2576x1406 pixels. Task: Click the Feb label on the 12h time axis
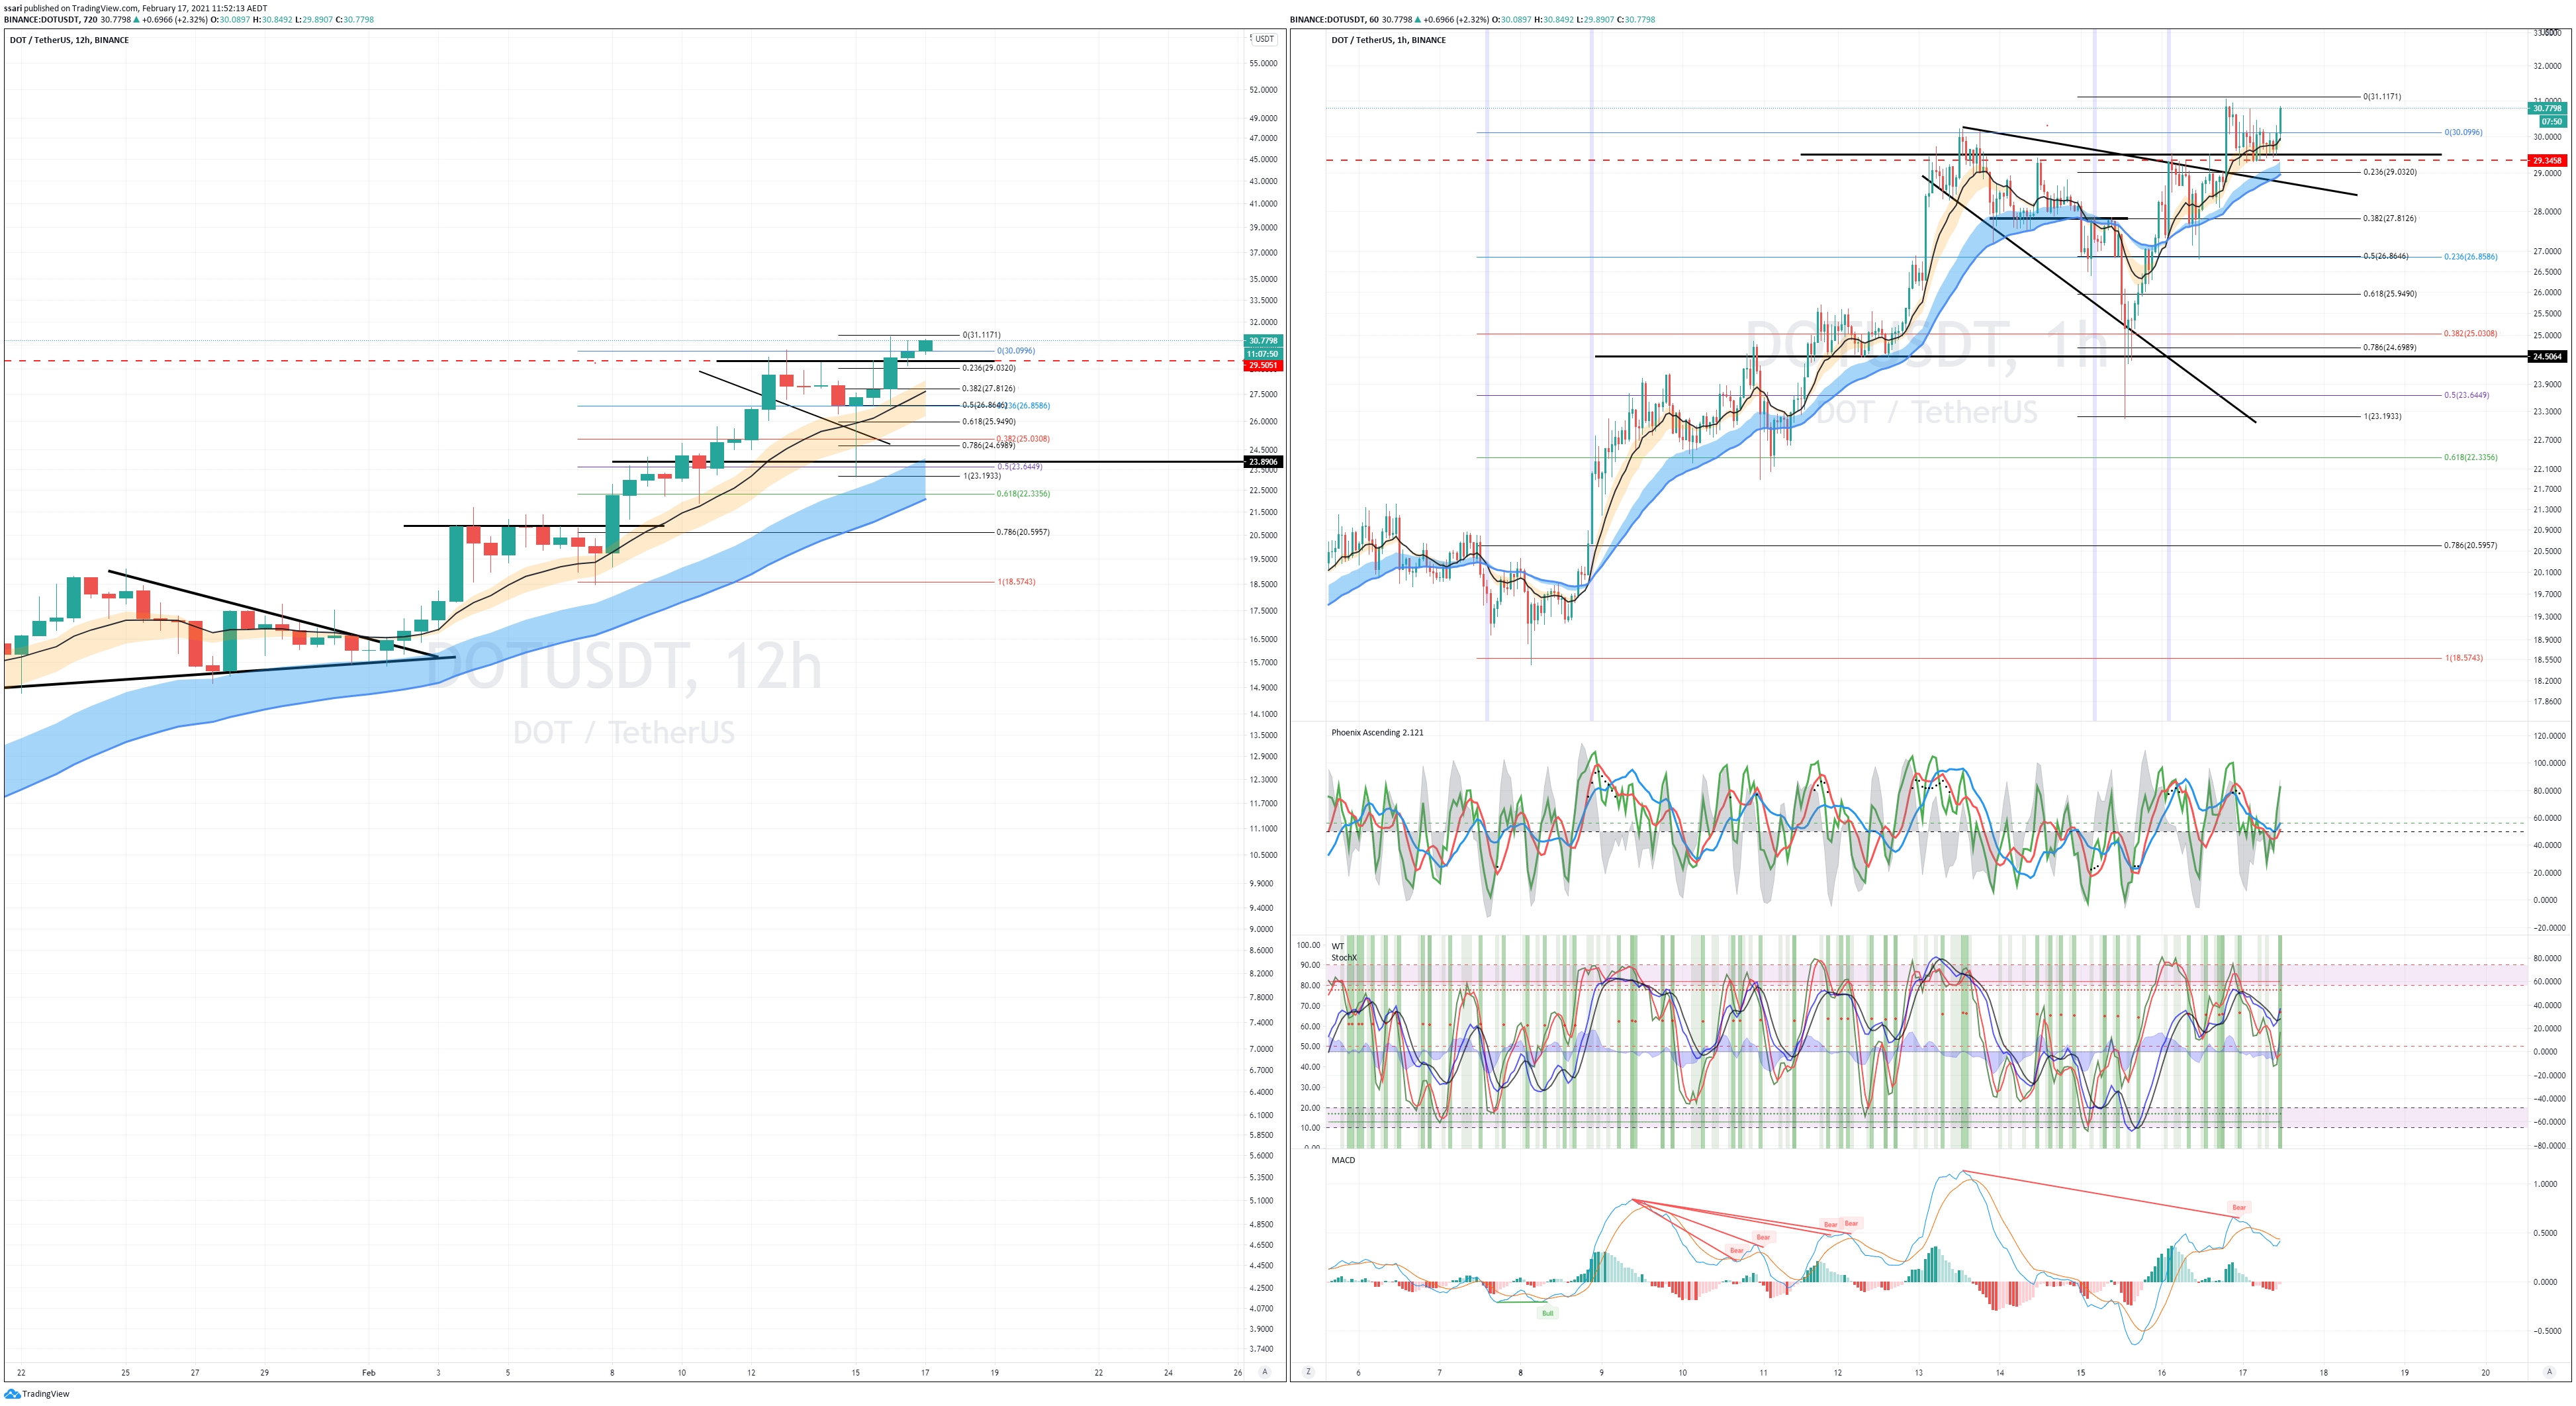point(368,1373)
